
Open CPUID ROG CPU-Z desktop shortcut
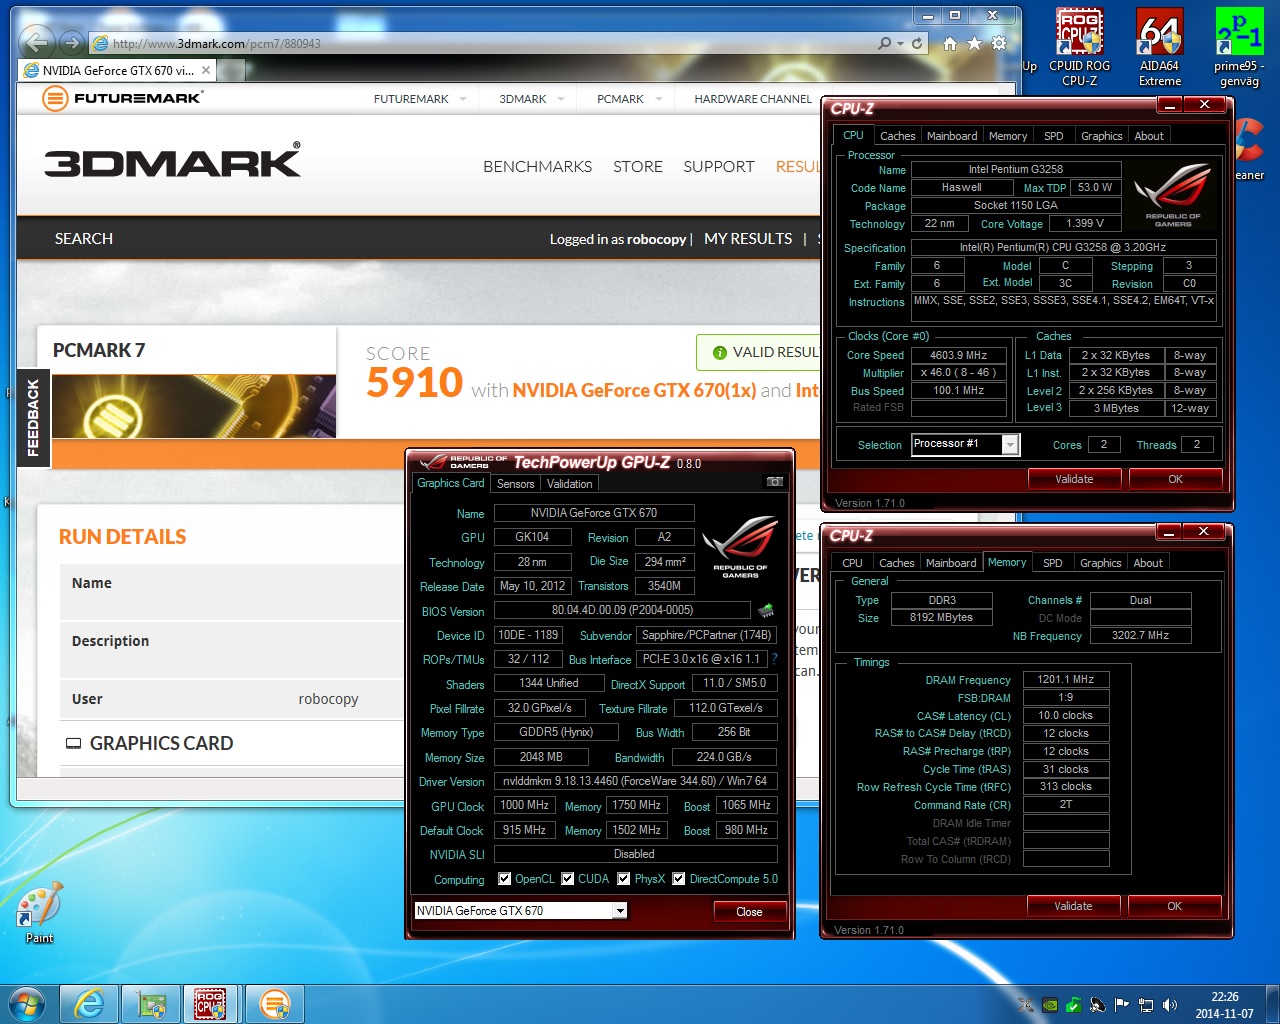1079,48
